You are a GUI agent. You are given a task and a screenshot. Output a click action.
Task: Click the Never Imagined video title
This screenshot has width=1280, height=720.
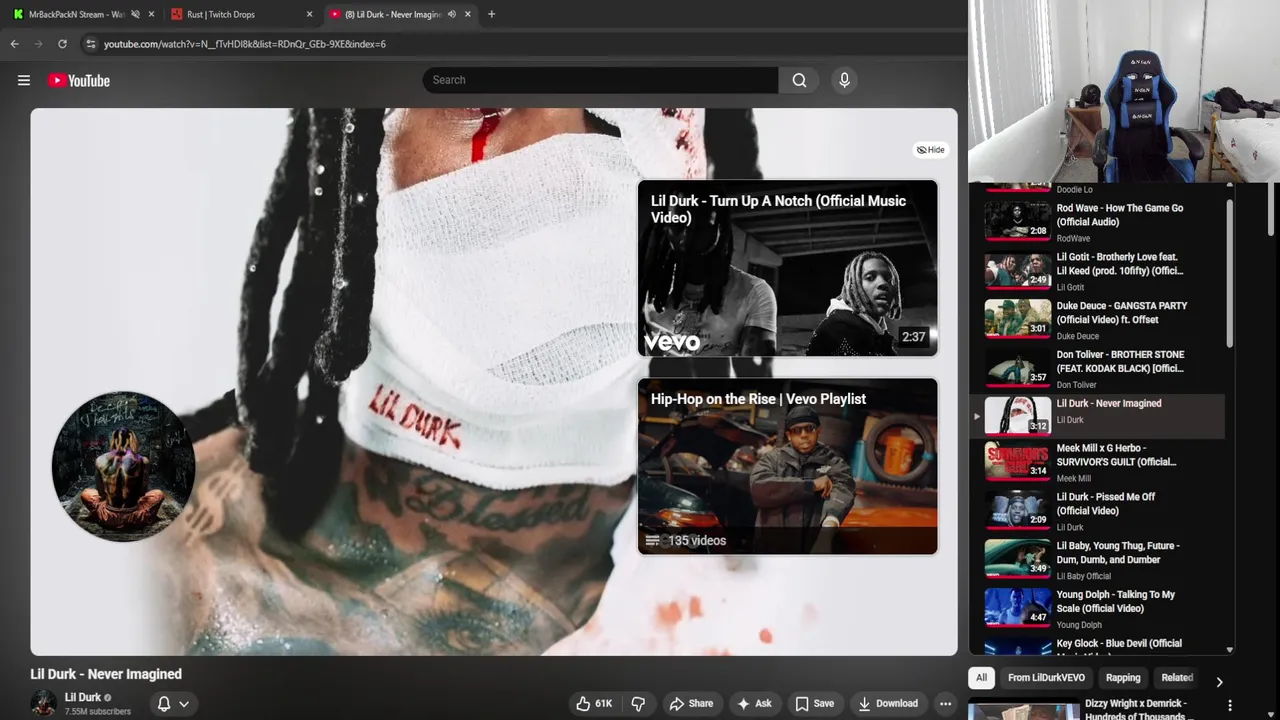pos(106,674)
